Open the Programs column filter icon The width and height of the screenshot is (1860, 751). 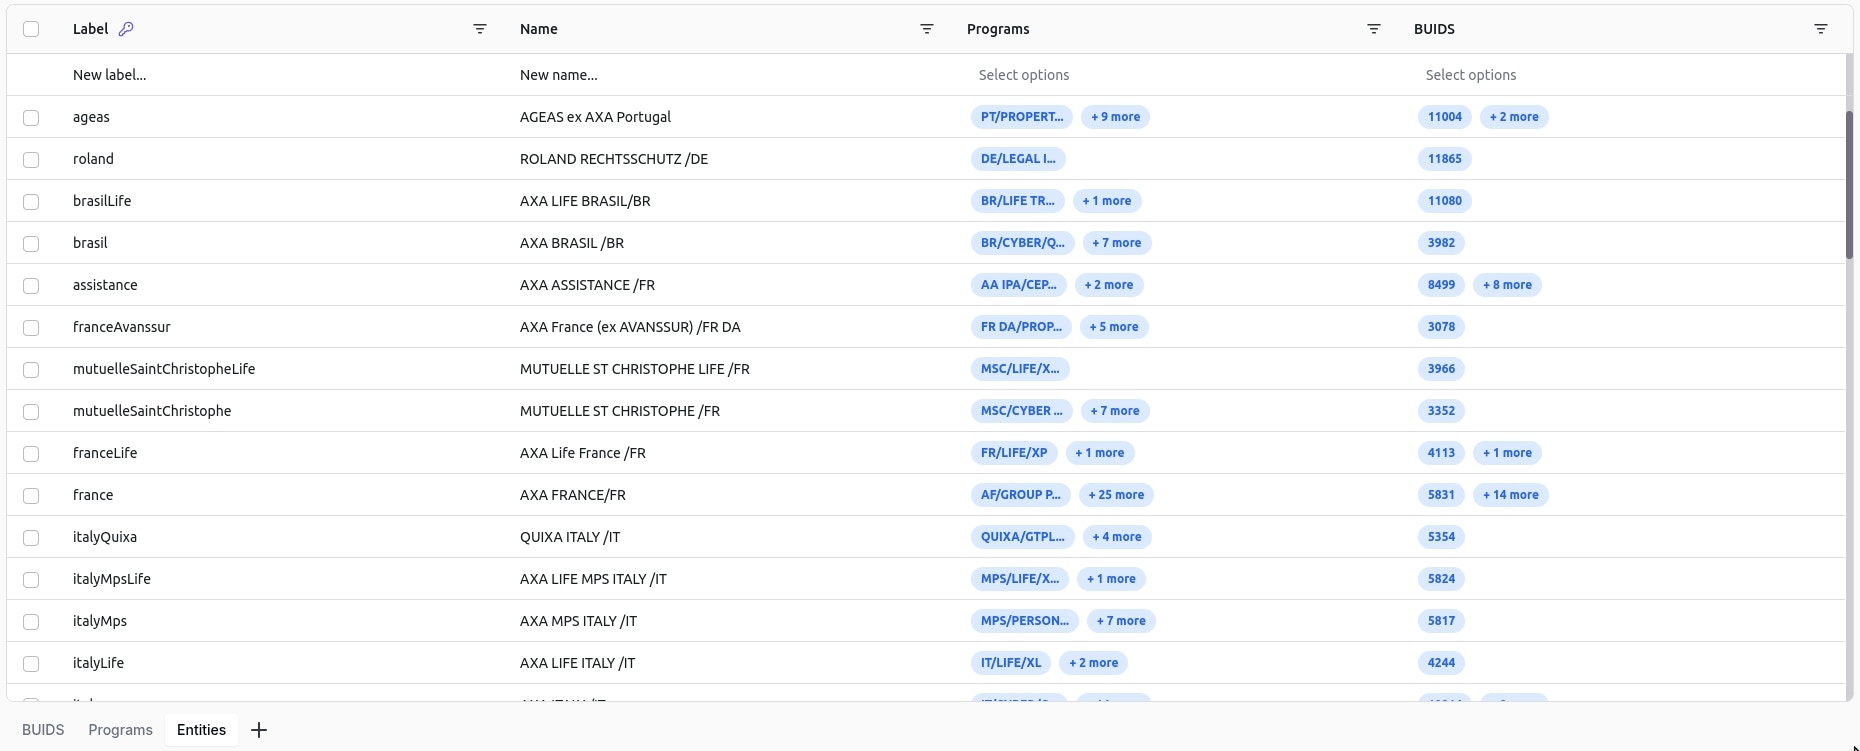tap(1374, 29)
